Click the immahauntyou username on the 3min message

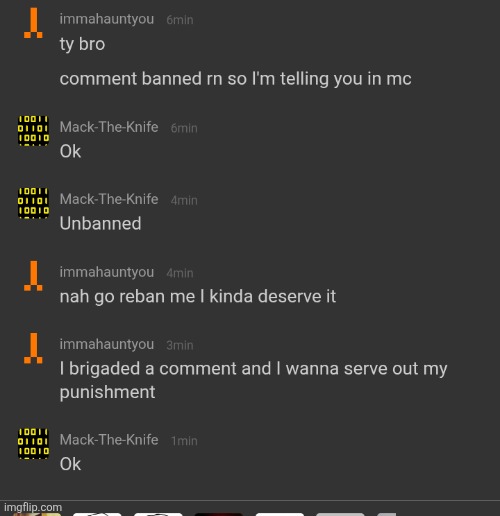point(107,344)
